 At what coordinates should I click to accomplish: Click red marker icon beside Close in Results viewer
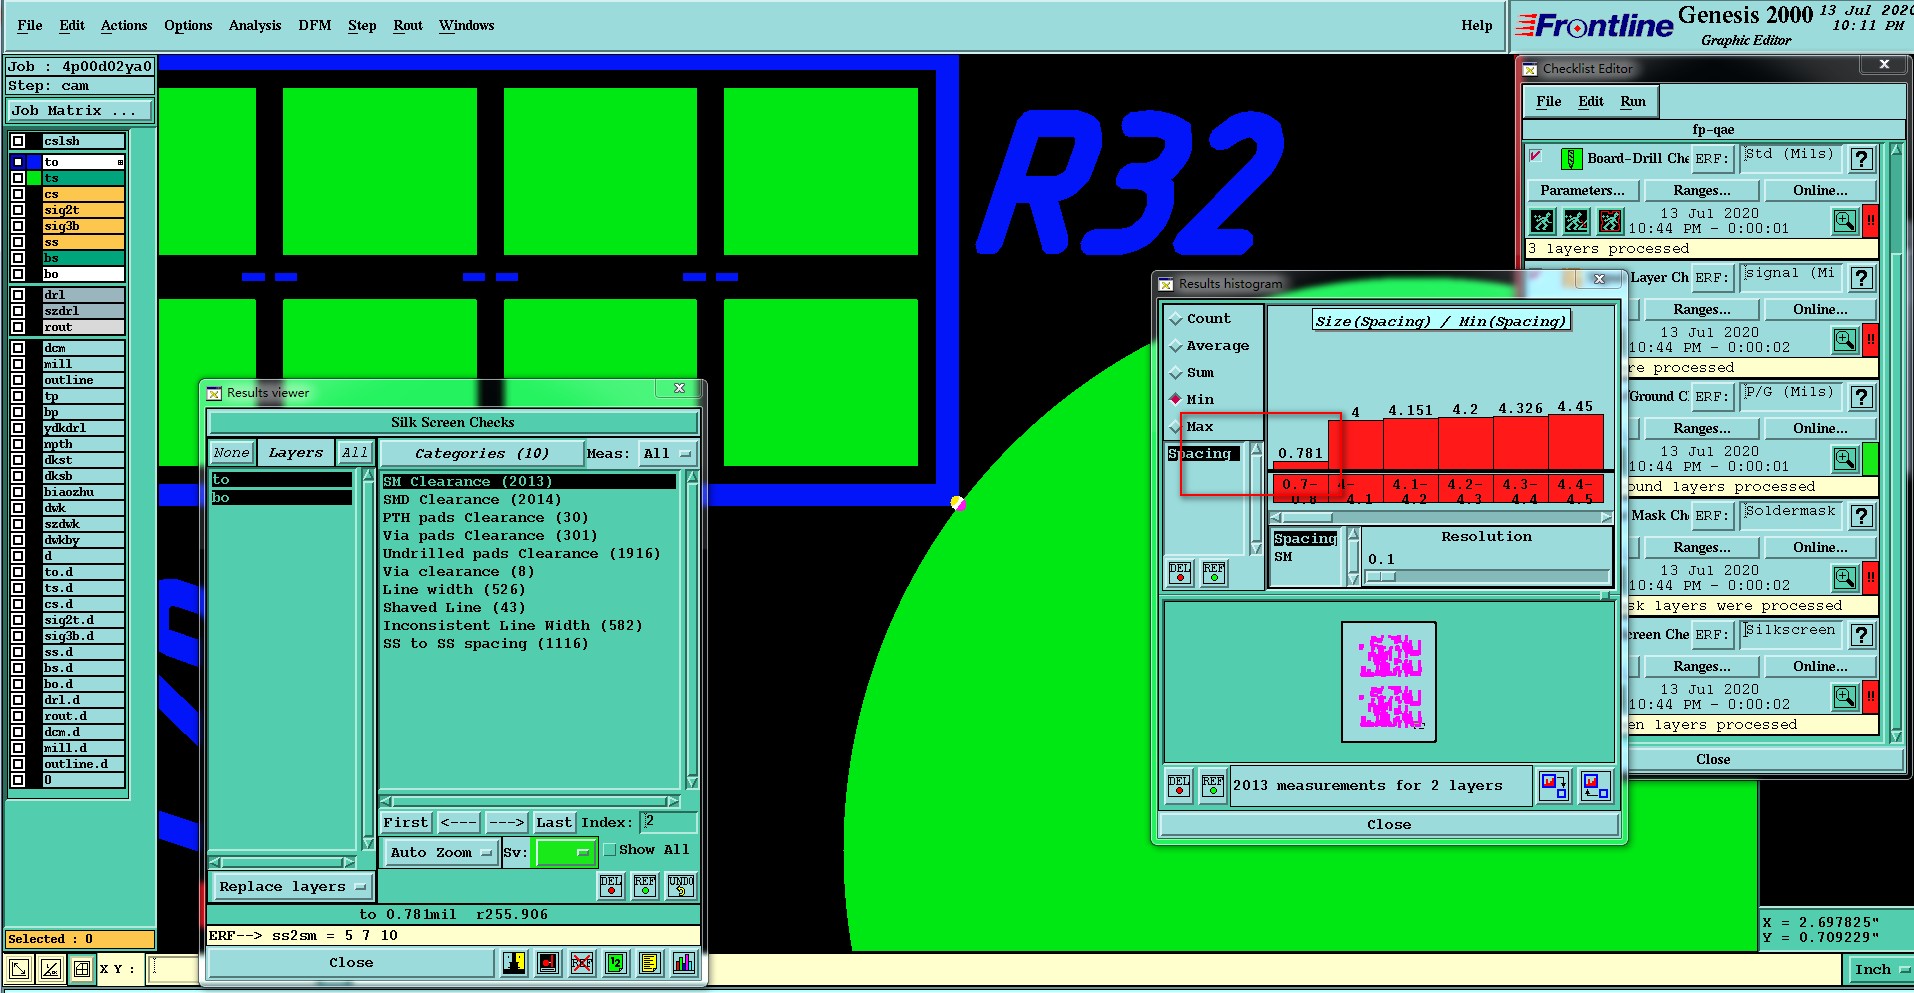548,963
